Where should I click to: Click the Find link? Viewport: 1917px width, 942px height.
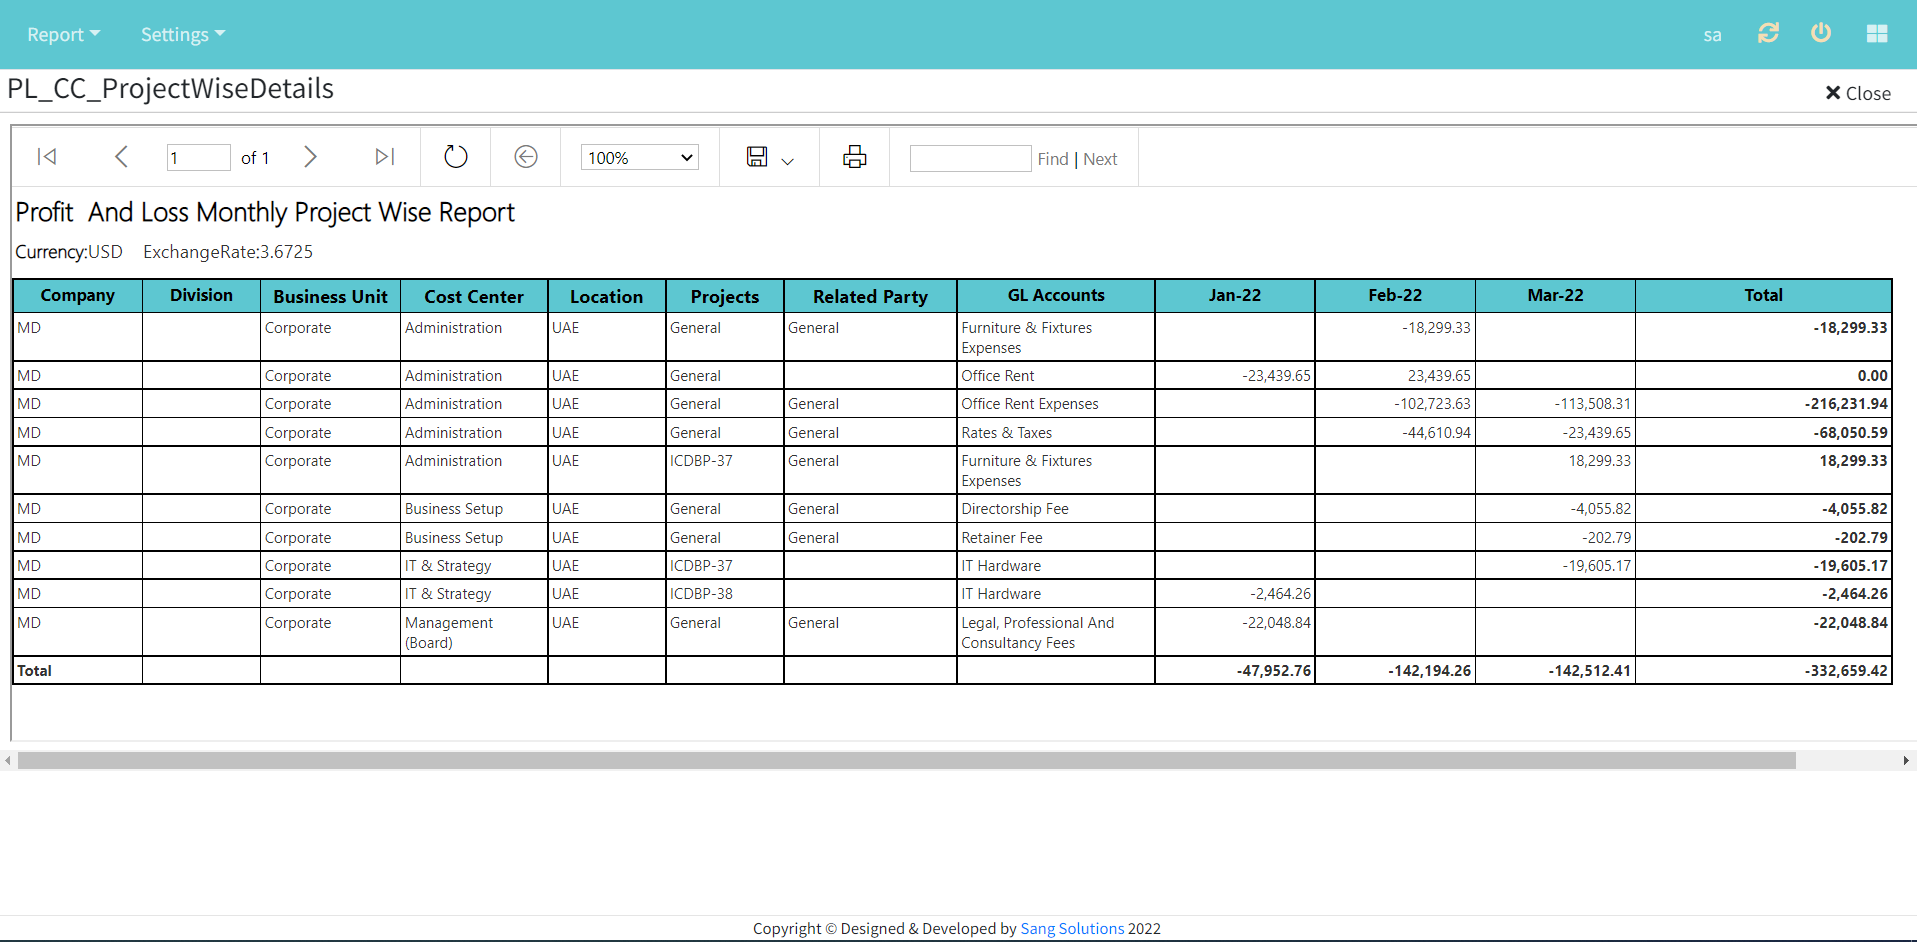click(1053, 159)
